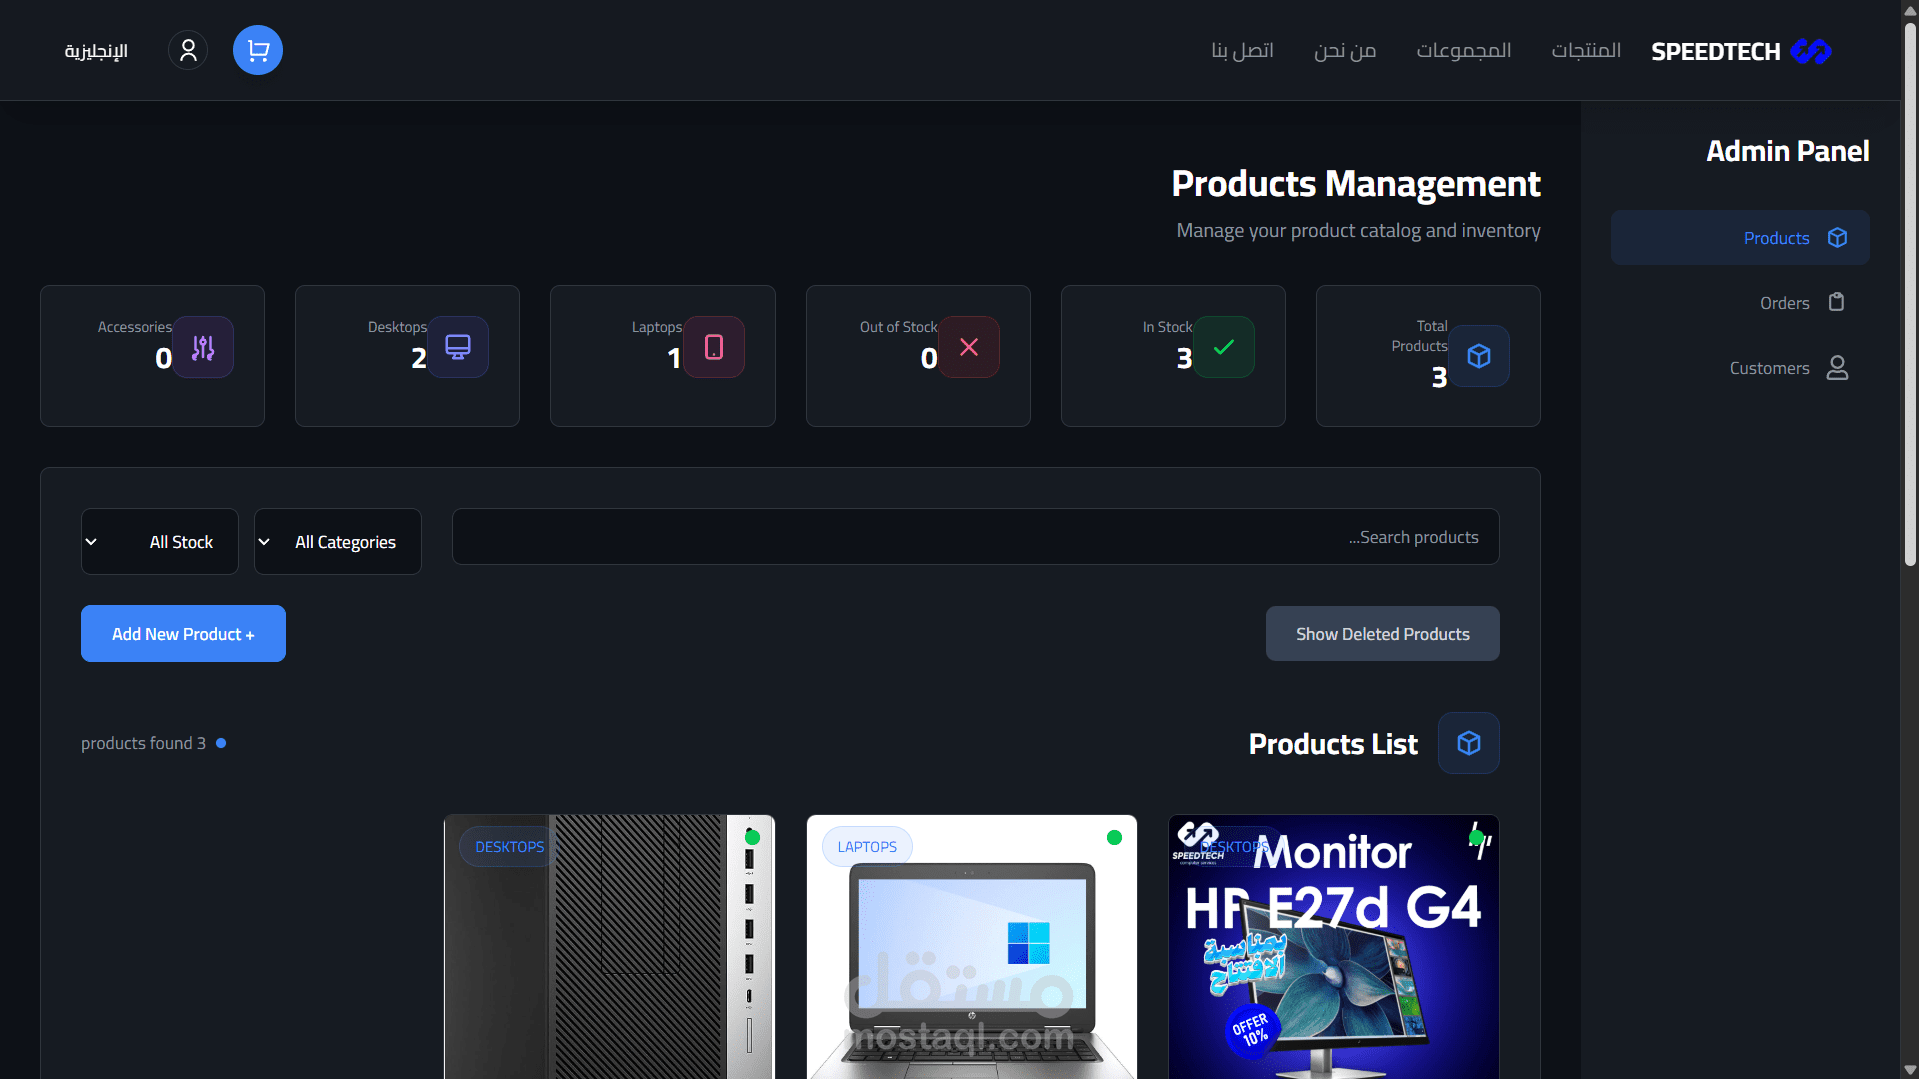
Task: Click the LAPTOPS category badge
Action: [867, 847]
